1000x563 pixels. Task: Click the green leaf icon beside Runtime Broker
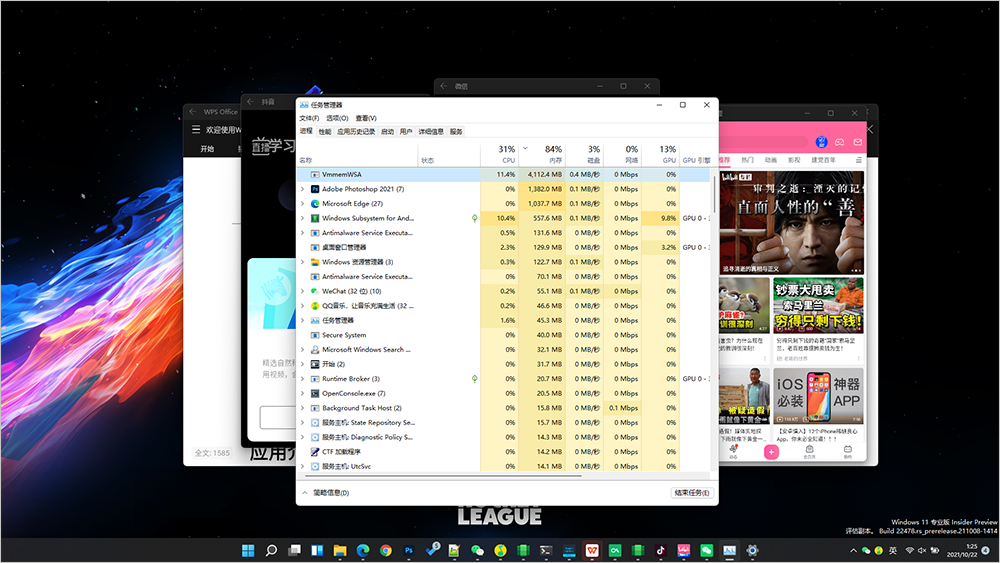[474, 379]
